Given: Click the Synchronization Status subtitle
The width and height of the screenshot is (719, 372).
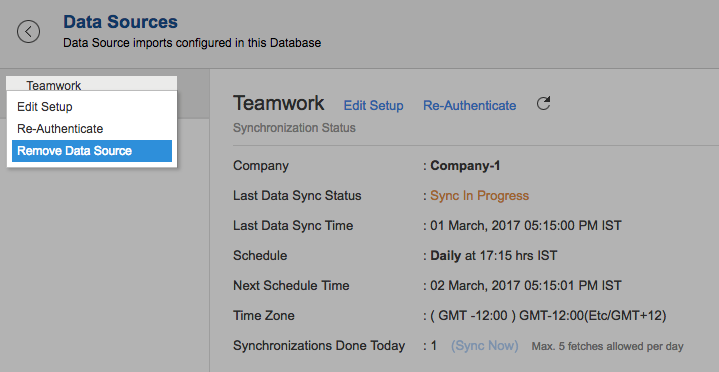Looking at the screenshot, I should pos(294,128).
